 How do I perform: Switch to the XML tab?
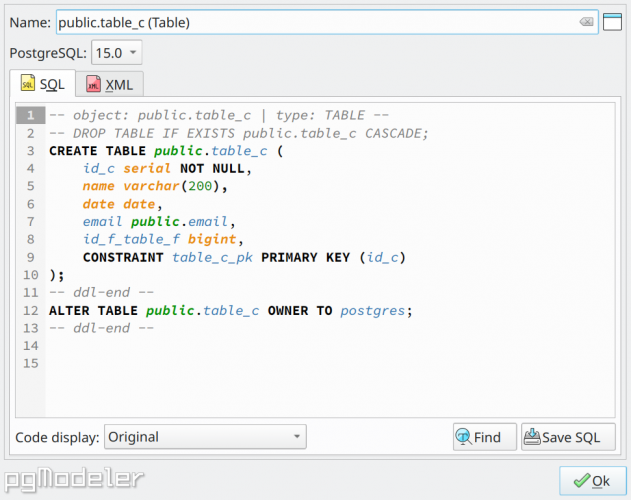pos(109,84)
